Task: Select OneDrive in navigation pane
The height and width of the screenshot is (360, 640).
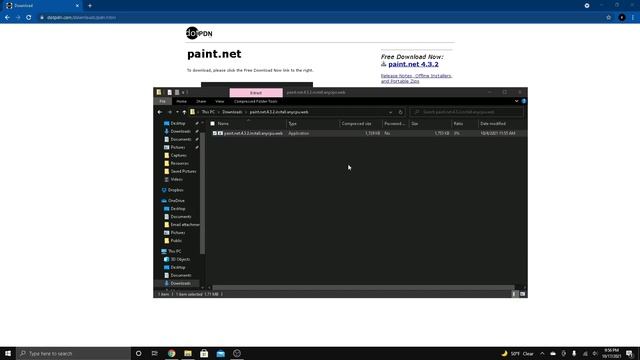Action: tap(176, 200)
